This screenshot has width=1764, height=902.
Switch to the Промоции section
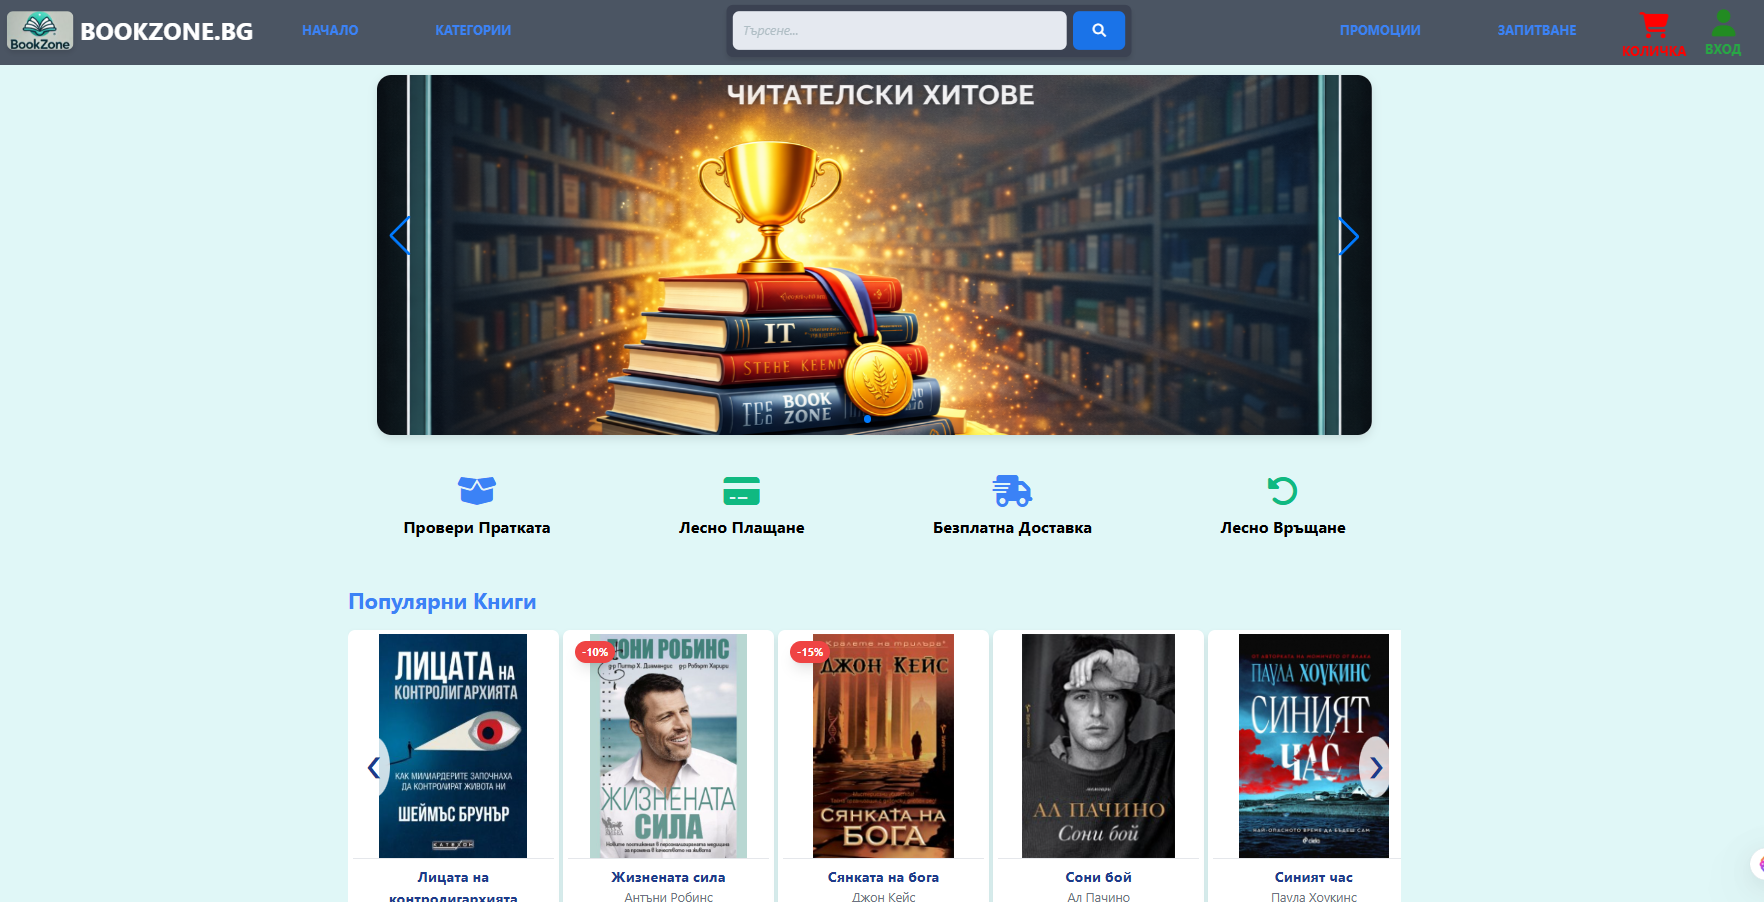click(x=1380, y=30)
